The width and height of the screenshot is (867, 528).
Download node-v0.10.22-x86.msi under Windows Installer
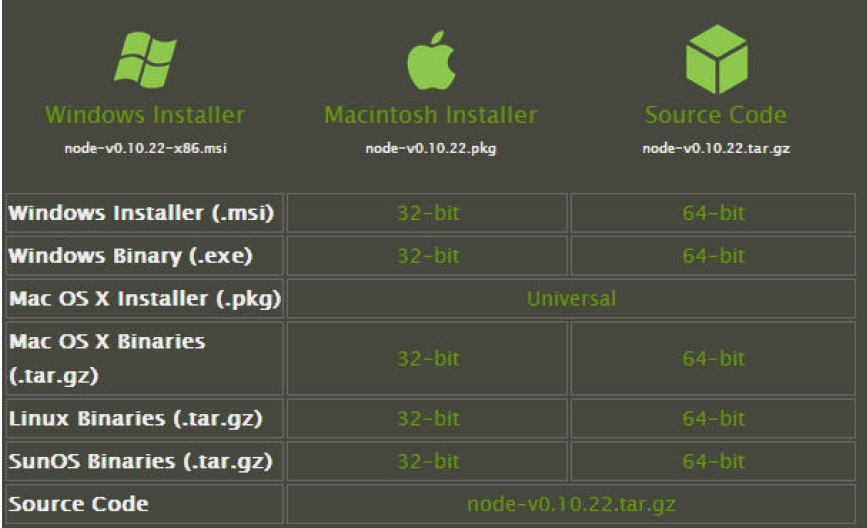coord(145,148)
